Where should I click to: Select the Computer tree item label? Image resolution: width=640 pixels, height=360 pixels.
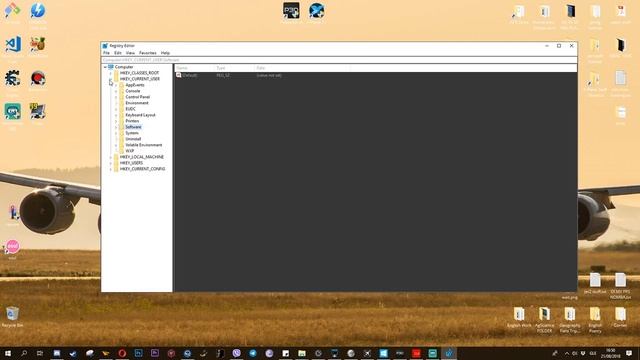tap(124, 67)
